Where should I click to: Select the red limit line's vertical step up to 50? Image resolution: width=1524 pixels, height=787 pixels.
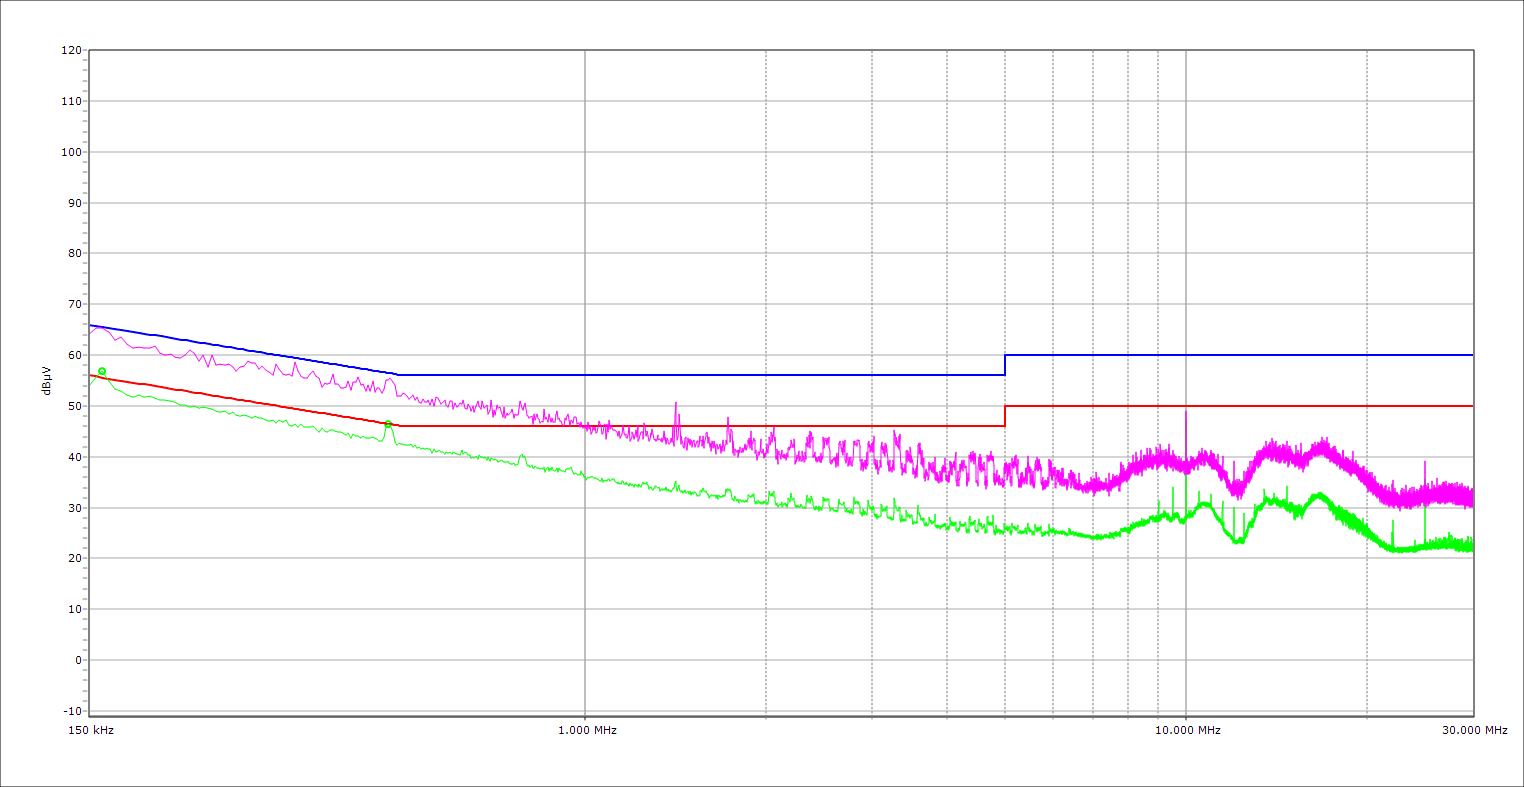1005,416
